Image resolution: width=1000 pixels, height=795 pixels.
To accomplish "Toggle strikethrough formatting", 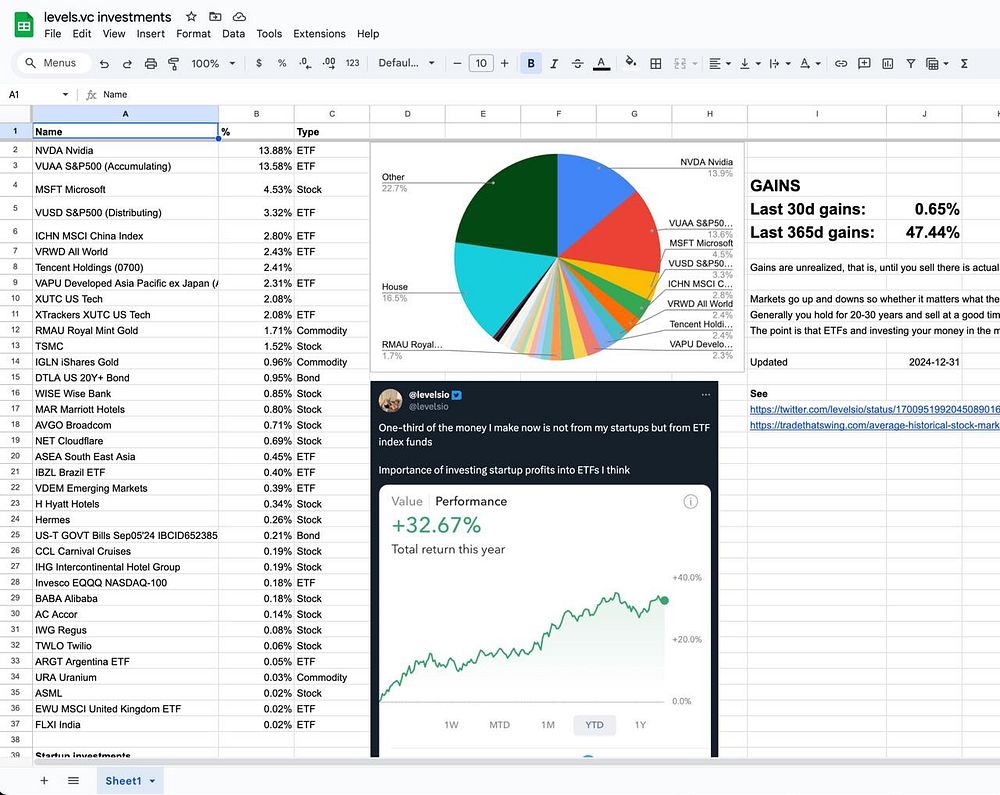I will 577,63.
